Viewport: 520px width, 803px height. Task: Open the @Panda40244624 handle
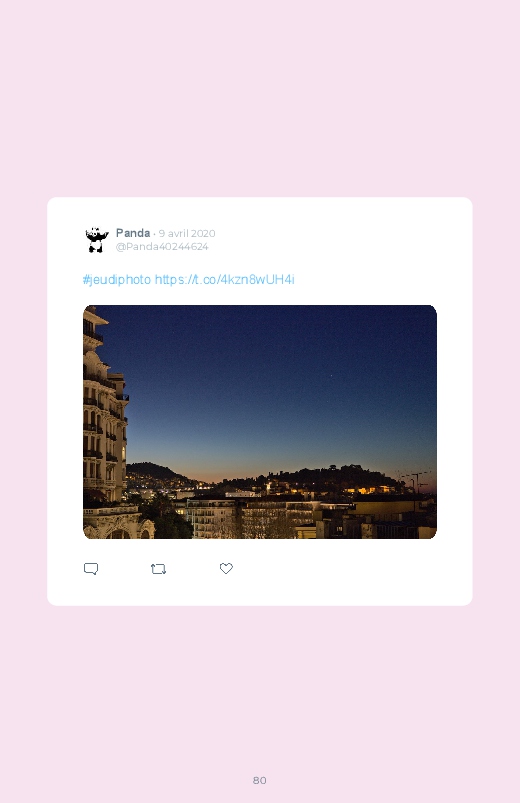click(162, 246)
